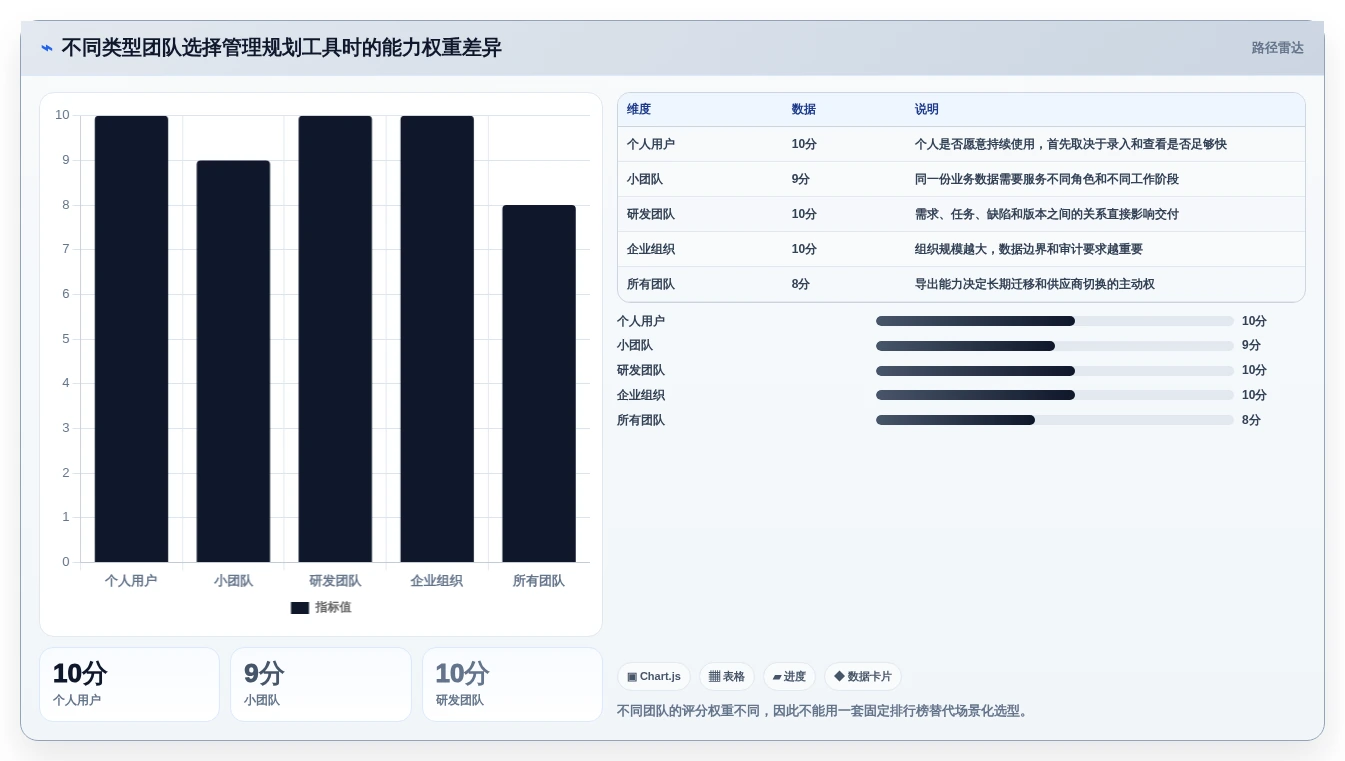Click the 路径雷达 label in the header
Image resolution: width=1345 pixels, height=761 pixels.
(x=1277, y=48)
